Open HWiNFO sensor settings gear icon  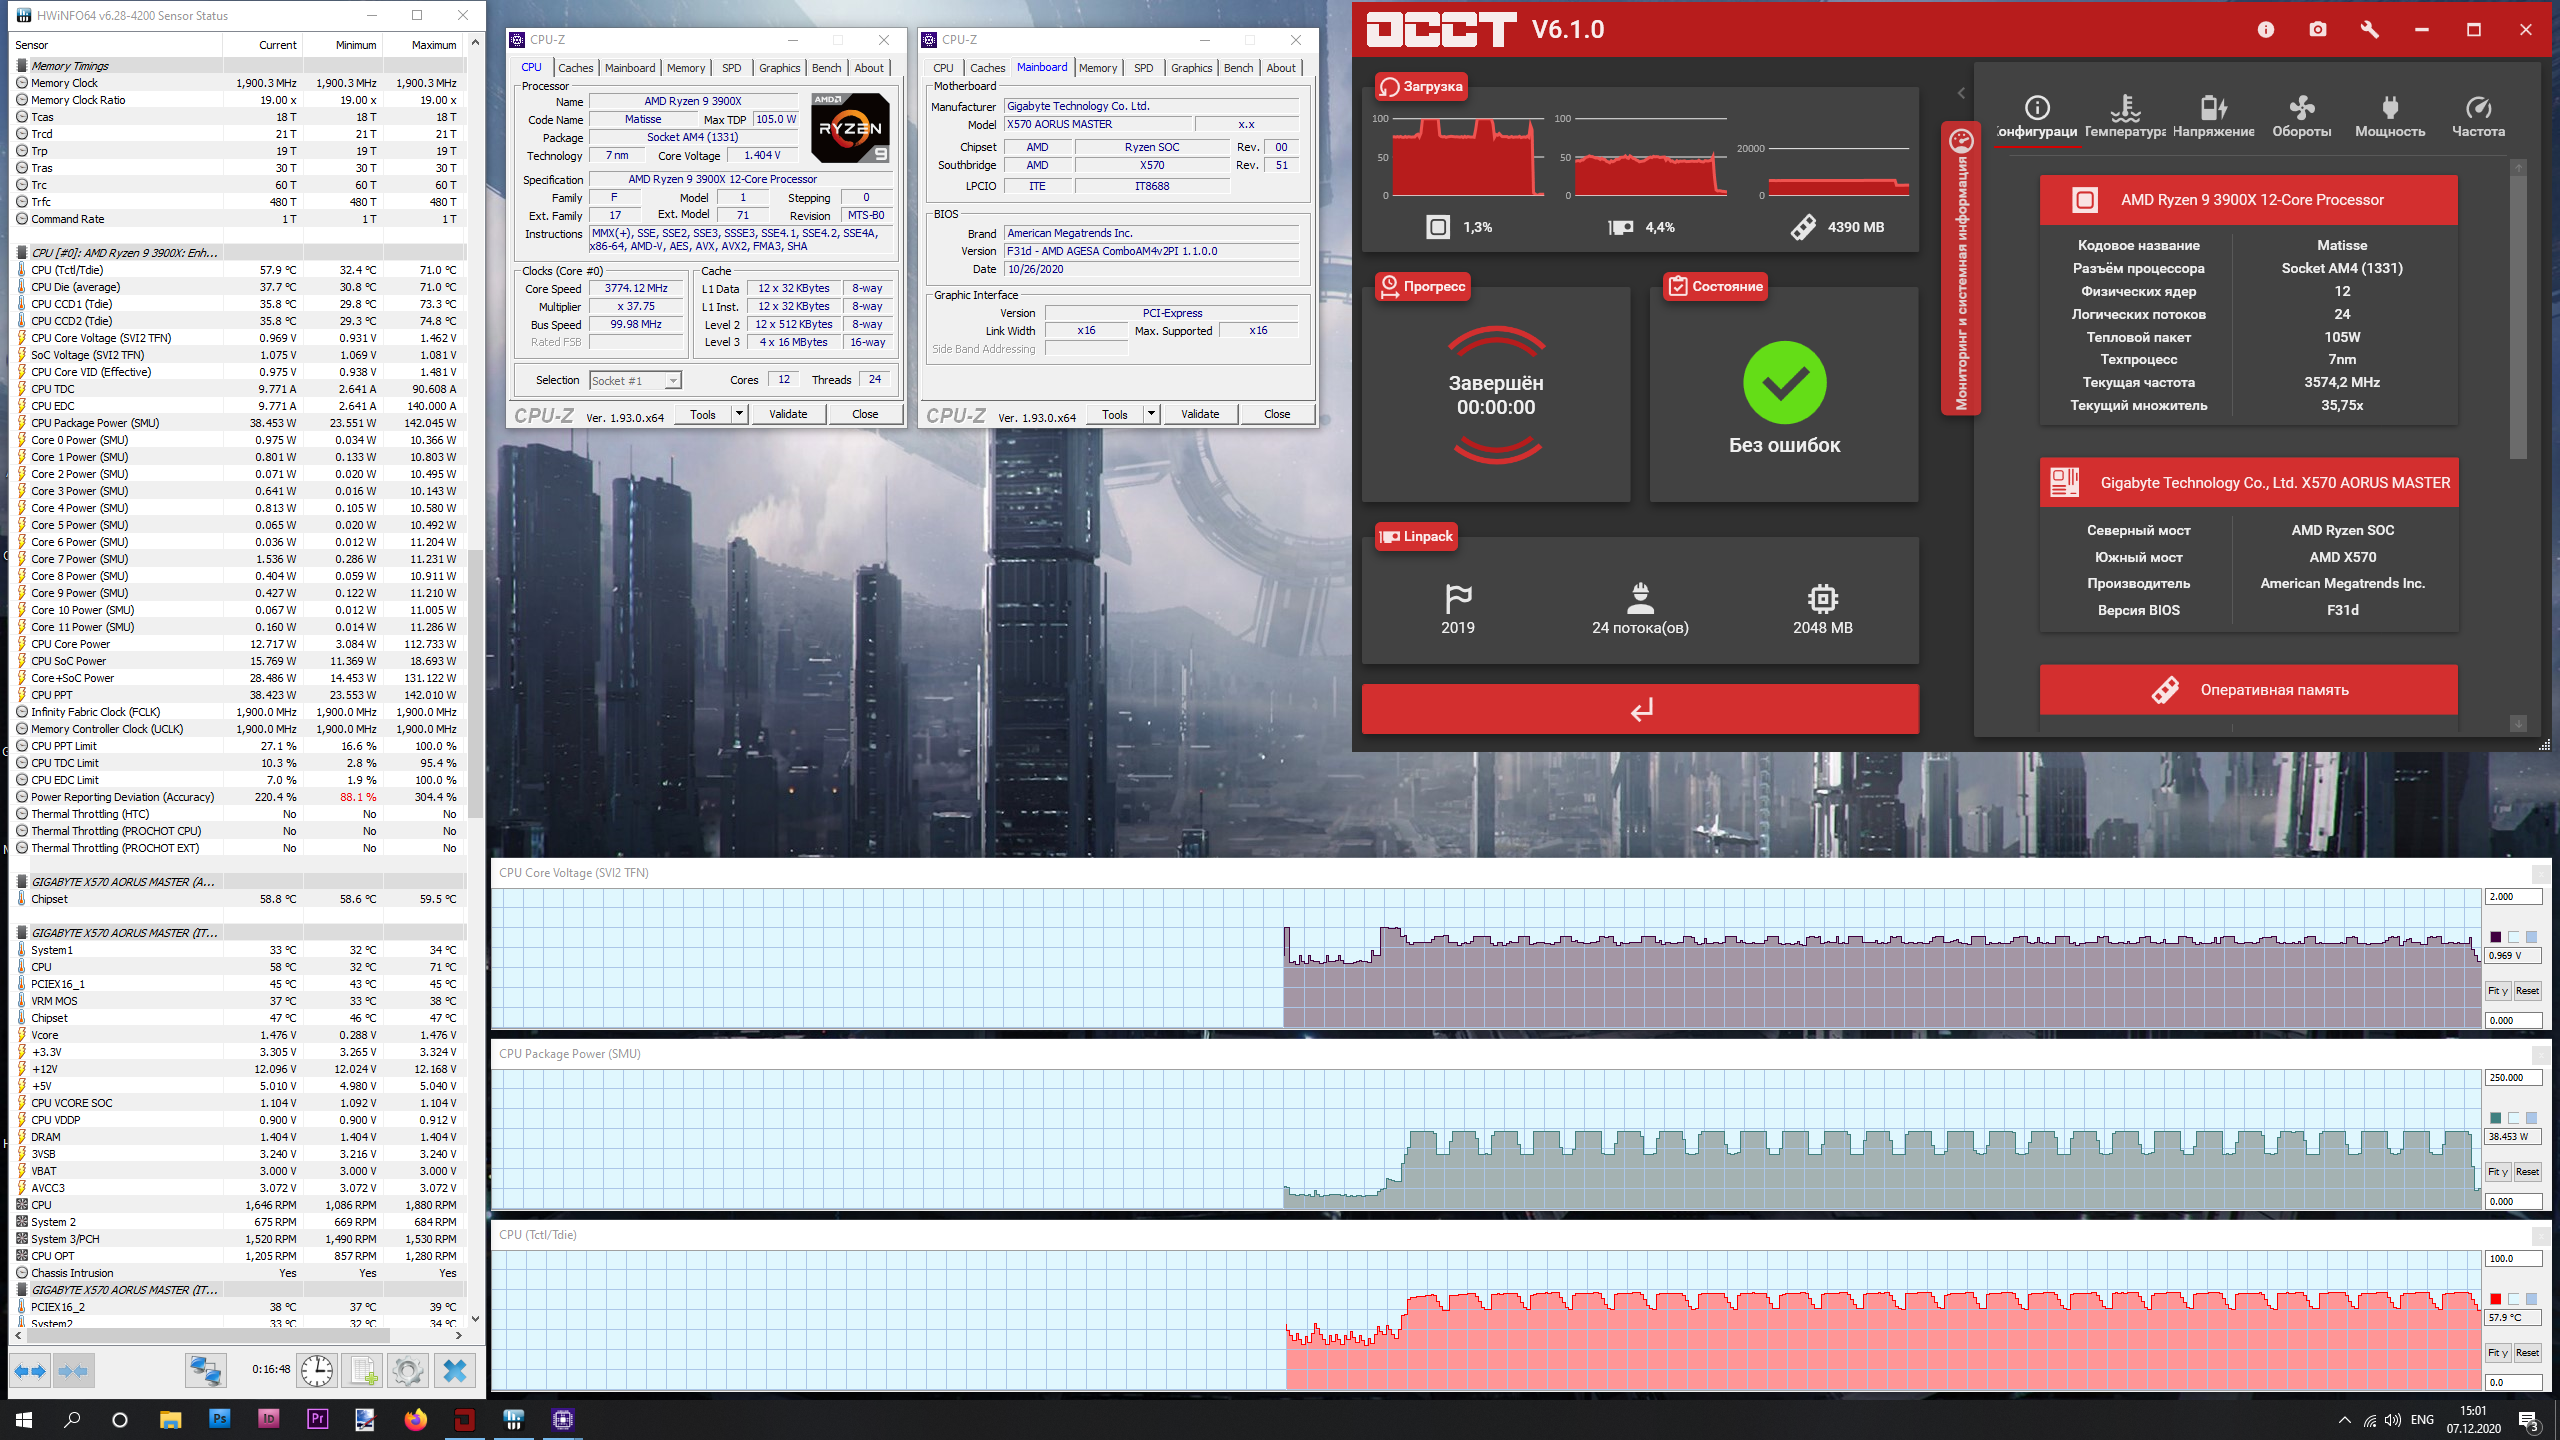[x=407, y=1370]
